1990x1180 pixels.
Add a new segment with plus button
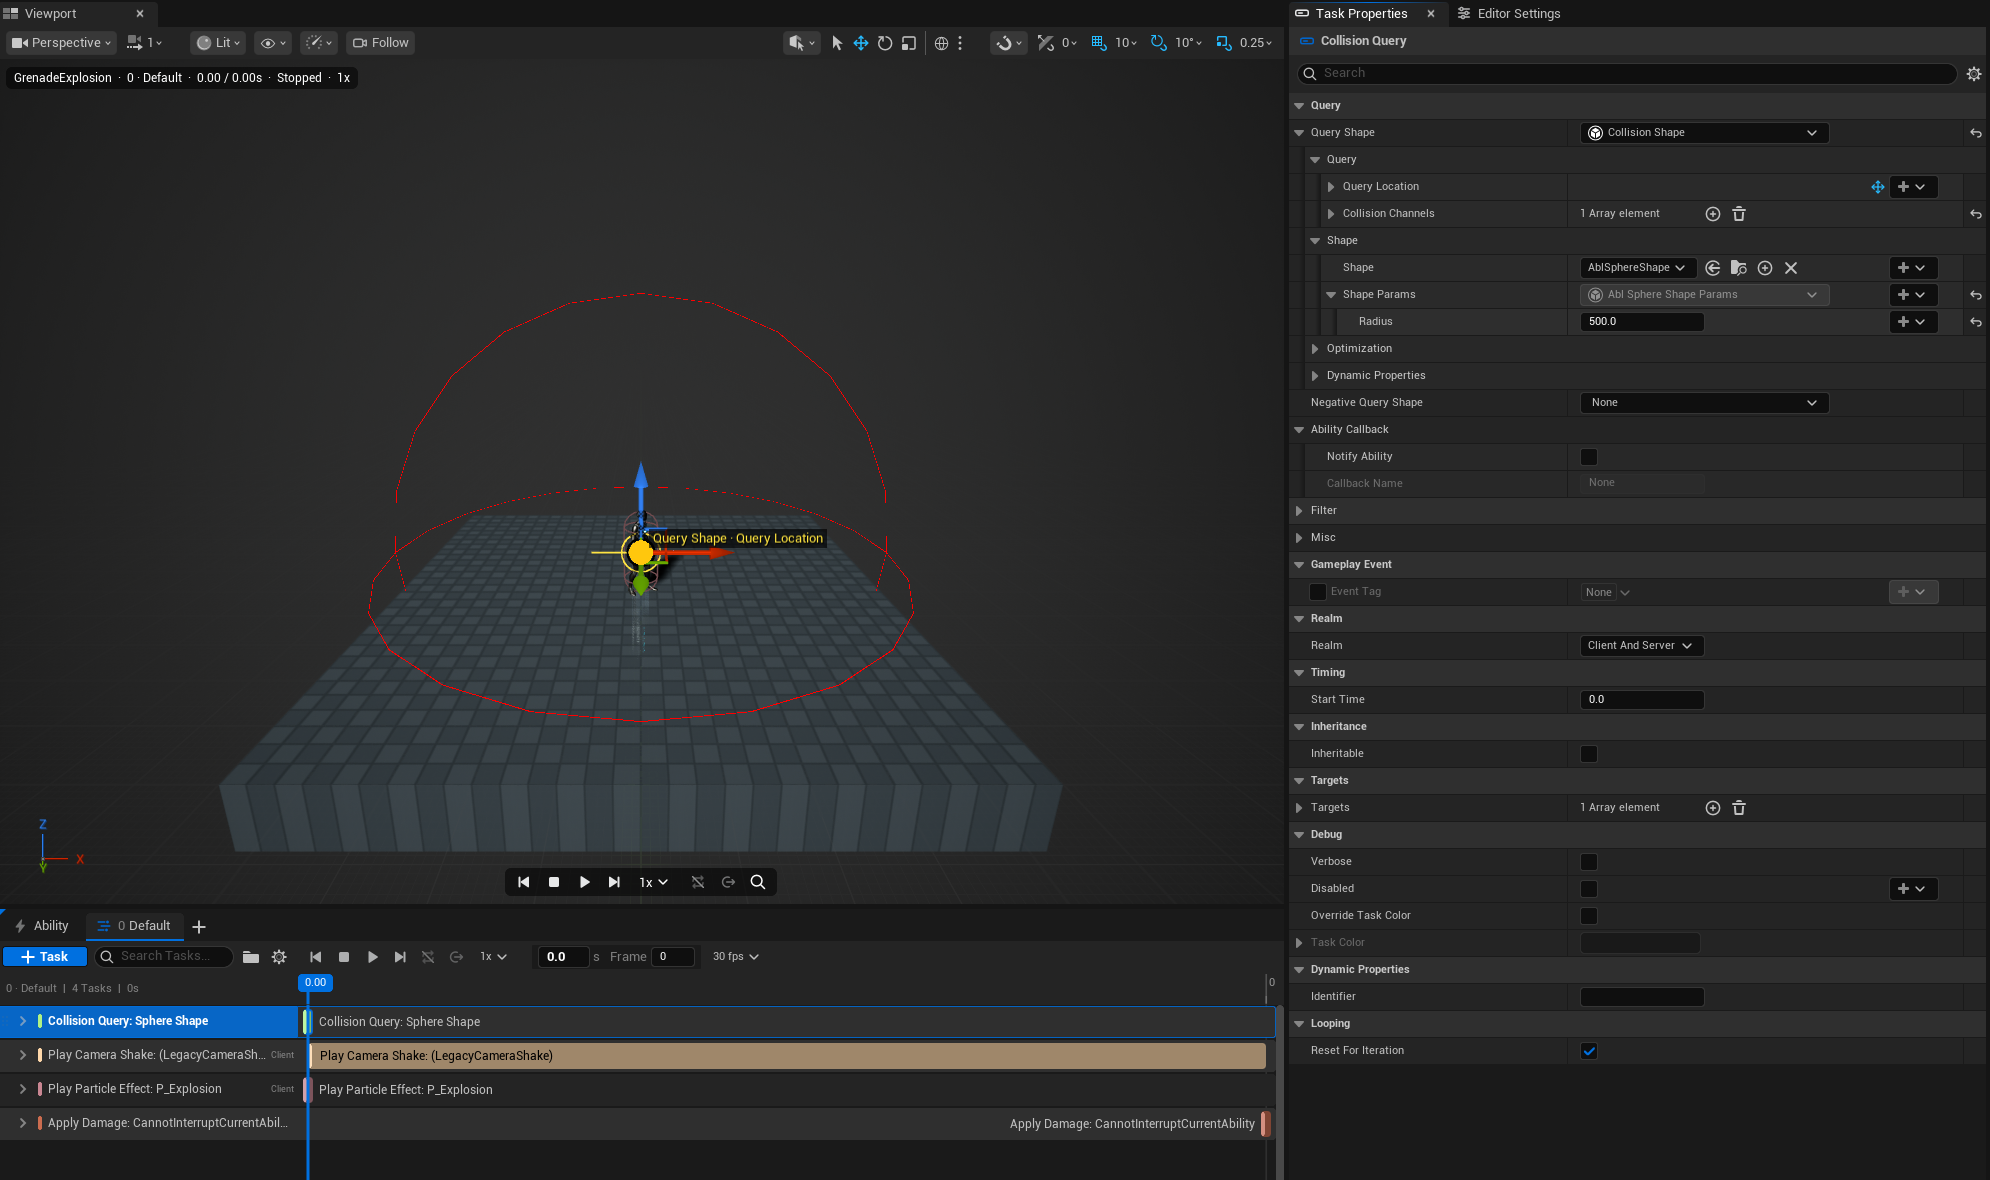click(199, 927)
